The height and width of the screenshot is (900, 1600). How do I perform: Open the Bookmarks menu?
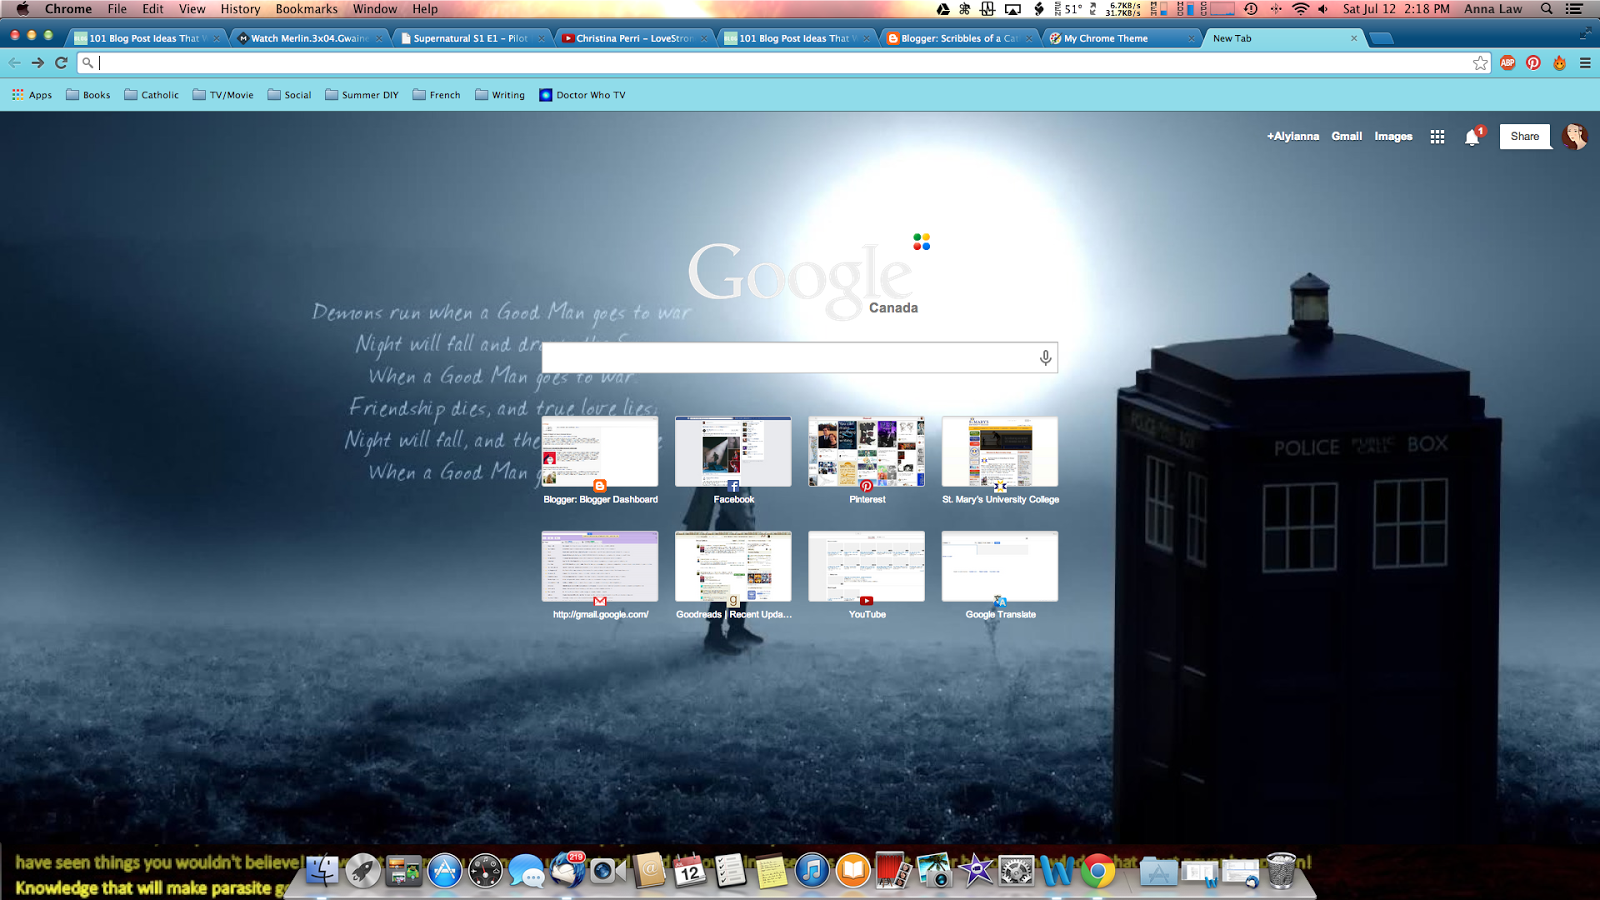tap(307, 9)
